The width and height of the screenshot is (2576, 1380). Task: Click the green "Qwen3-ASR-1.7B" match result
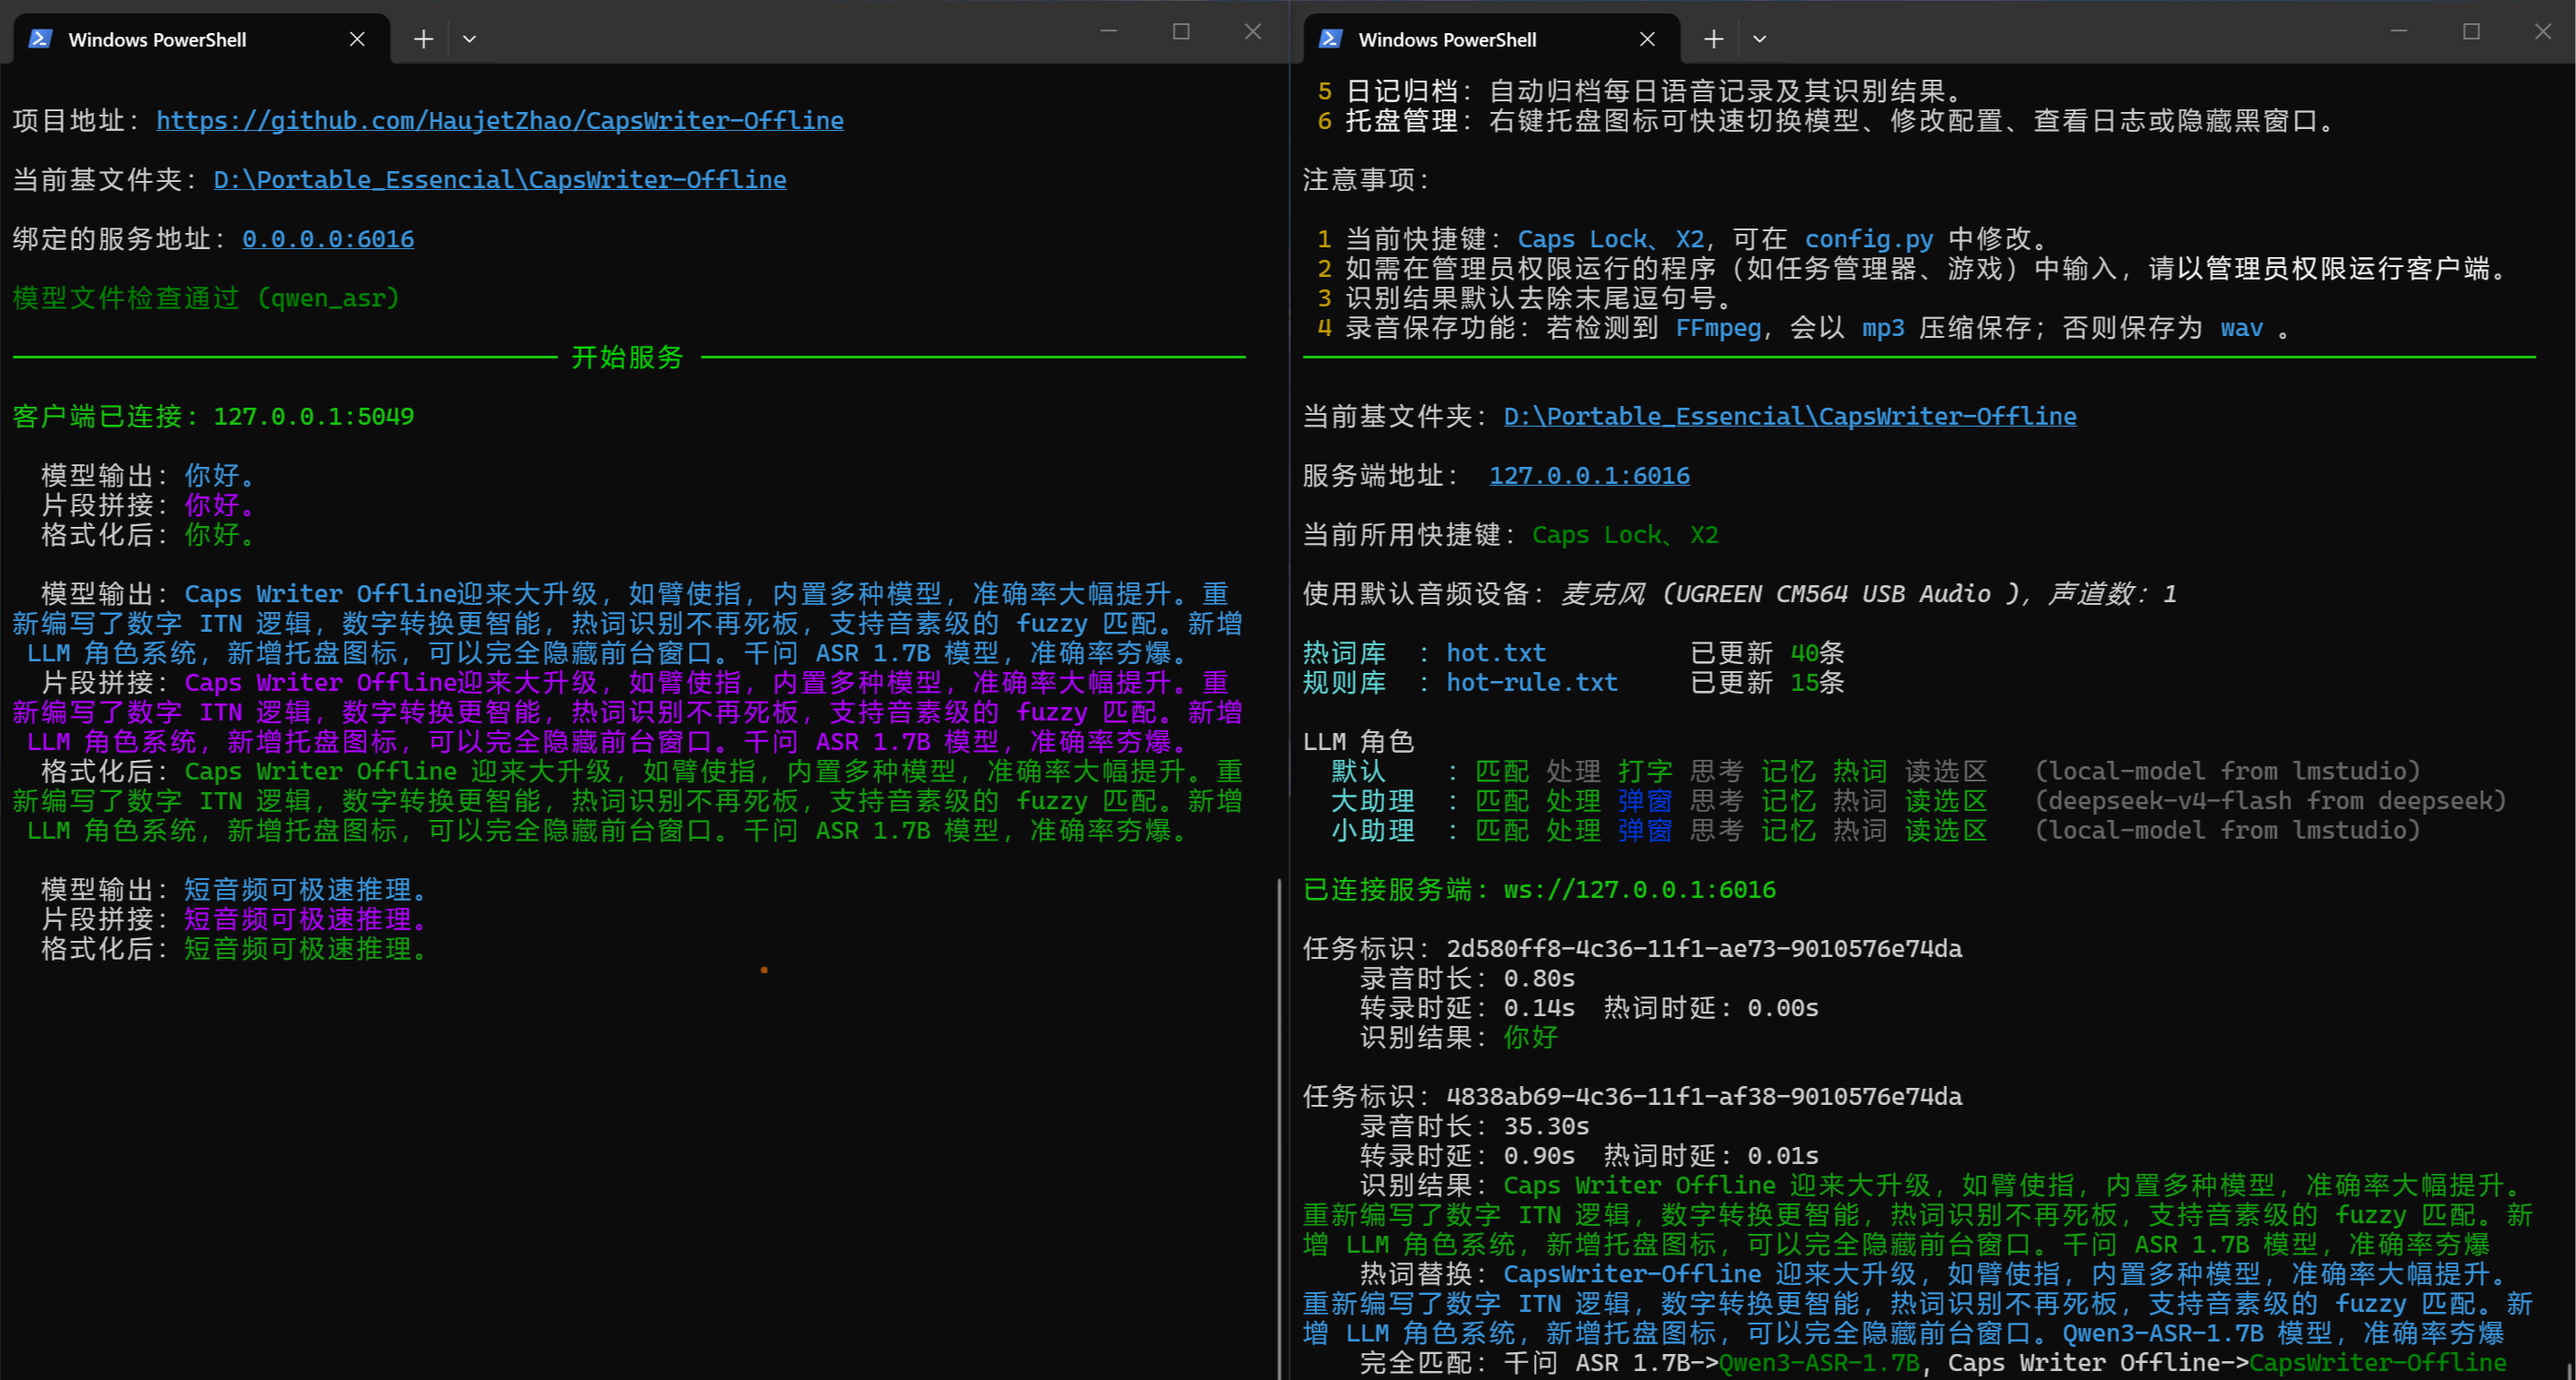click(1819, 1364)
